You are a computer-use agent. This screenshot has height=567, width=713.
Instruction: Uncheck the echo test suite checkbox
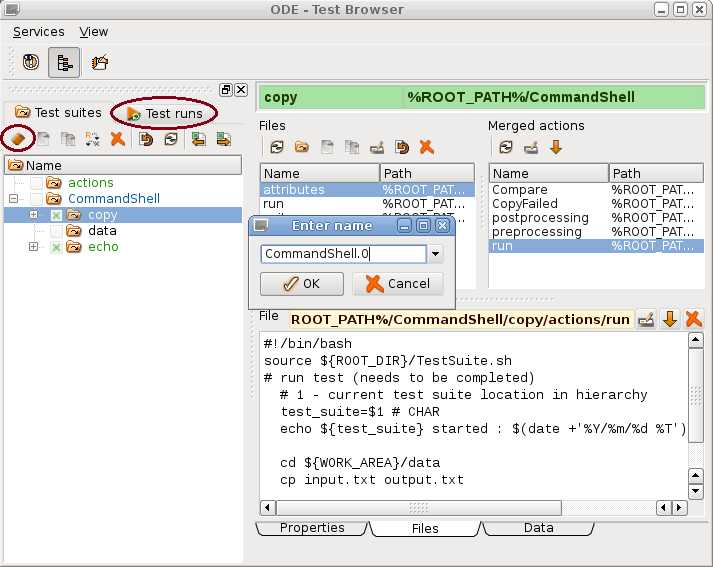(57, 247)
